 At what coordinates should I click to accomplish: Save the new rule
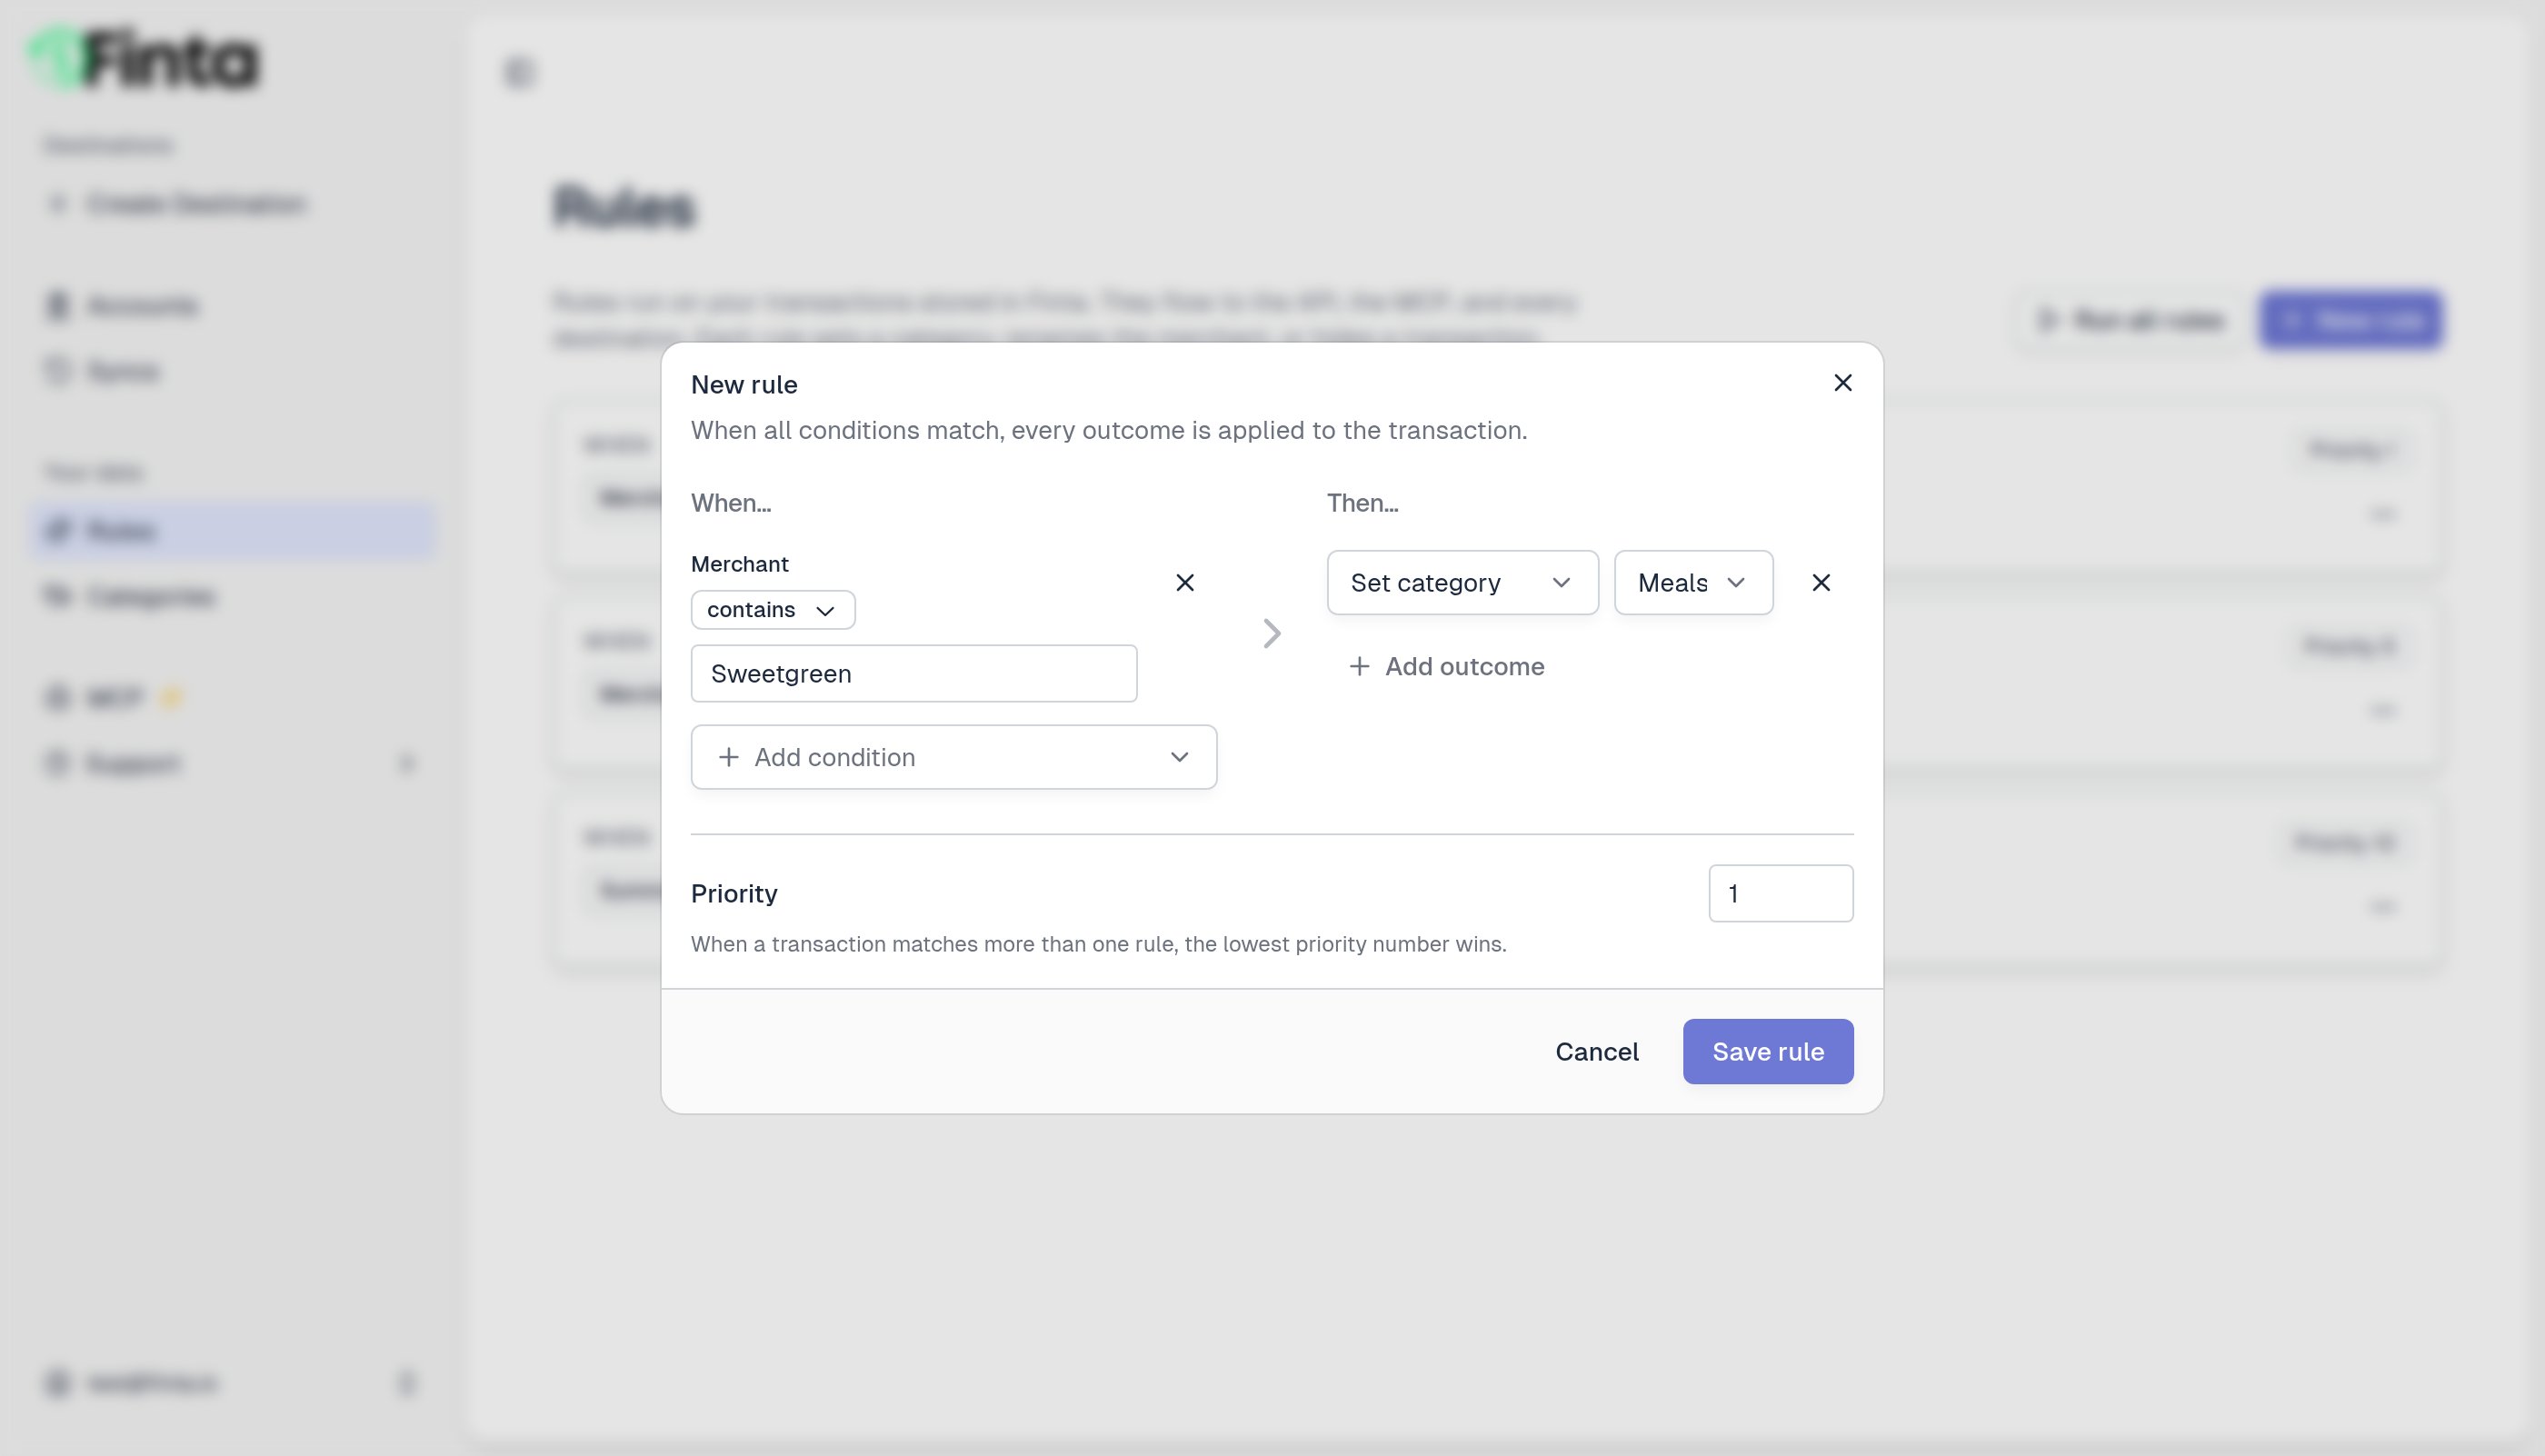click(1767, 1051)
